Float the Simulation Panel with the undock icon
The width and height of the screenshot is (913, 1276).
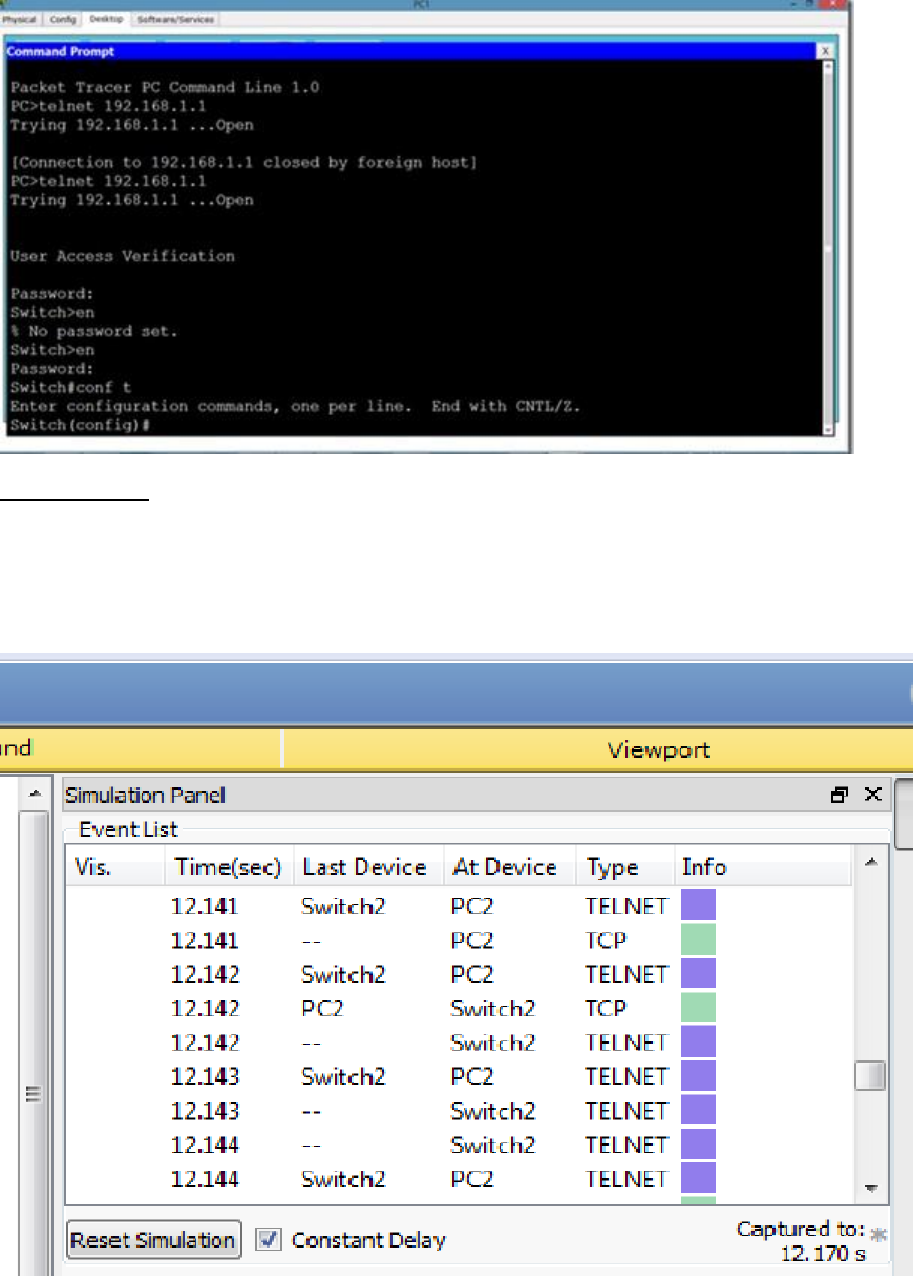[838, 795]
